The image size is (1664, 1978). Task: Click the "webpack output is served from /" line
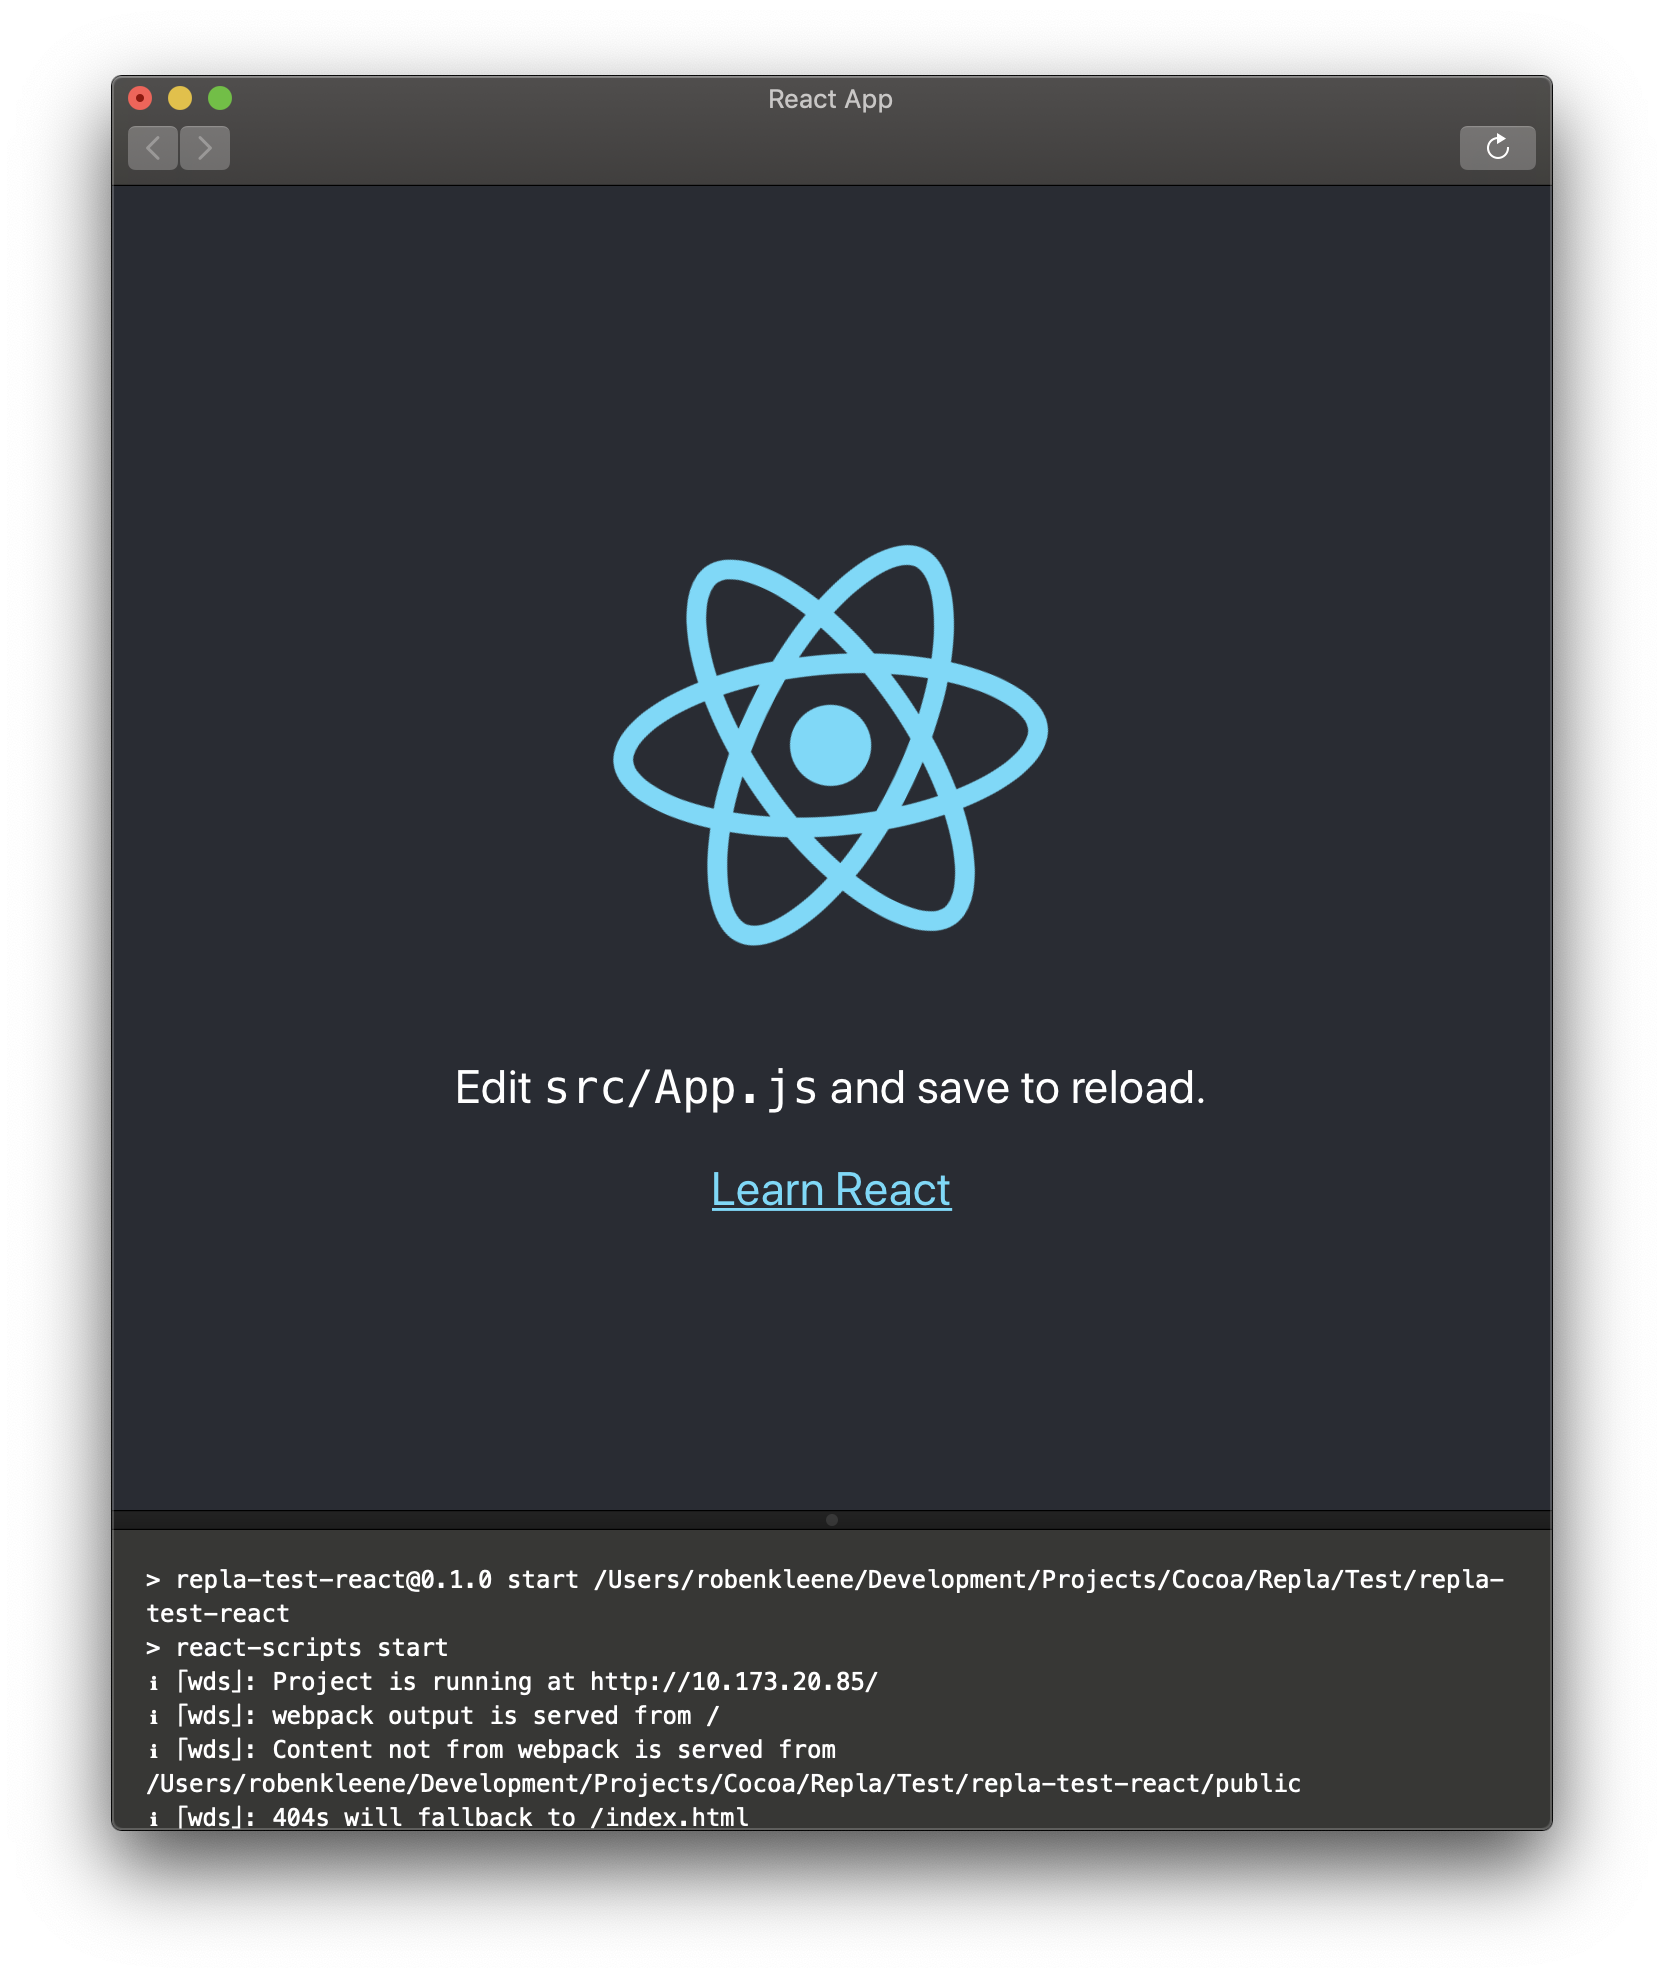[433, 1715]
